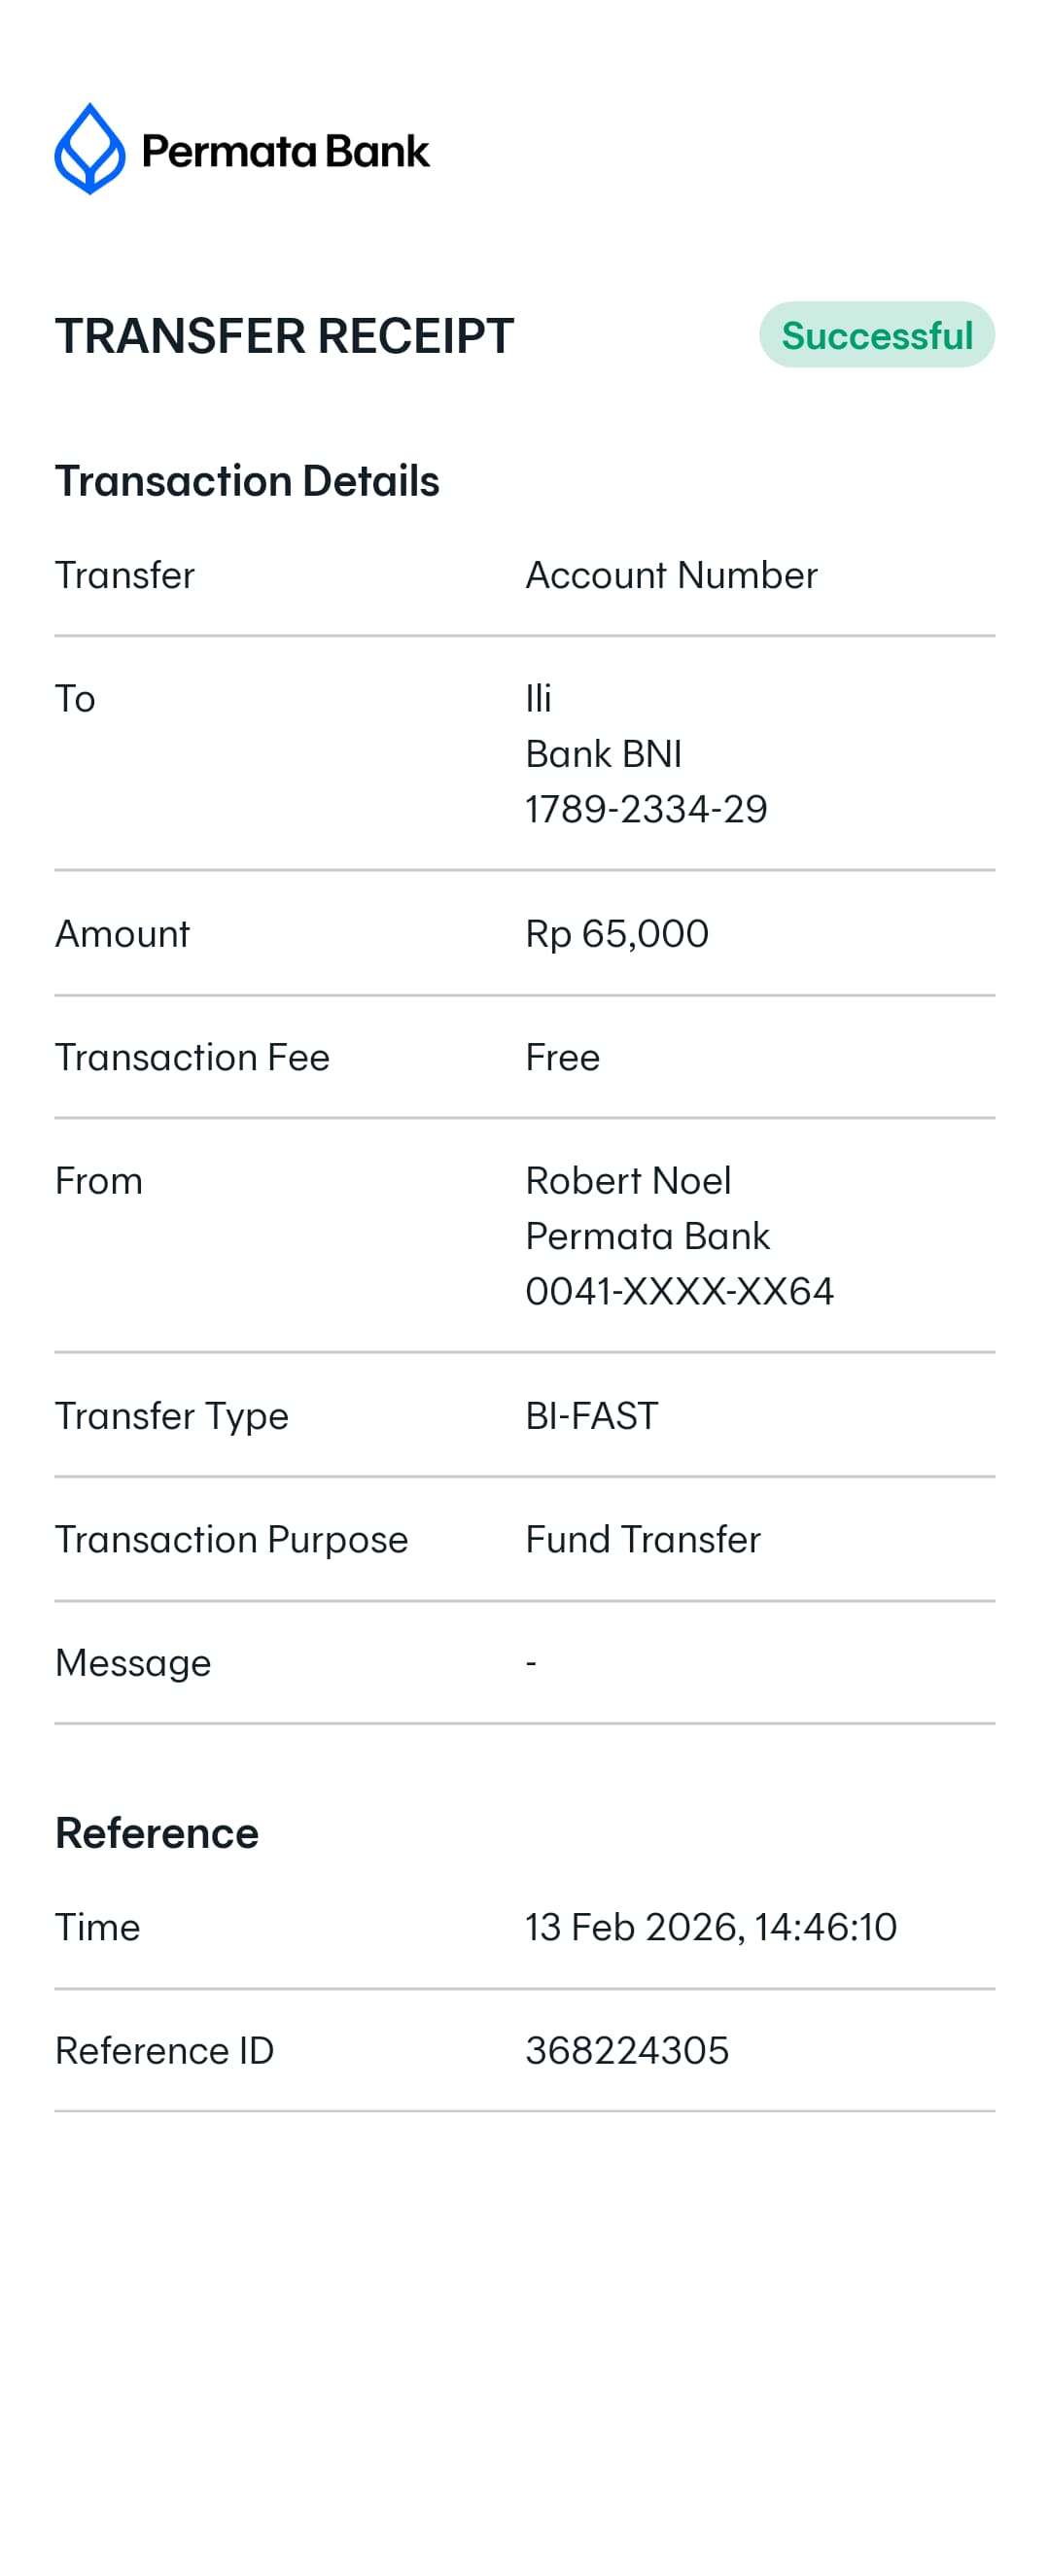This screenshot has height=2576, width=1050.
Task: Tap the Free transaction fee value
Action: 562,1057
